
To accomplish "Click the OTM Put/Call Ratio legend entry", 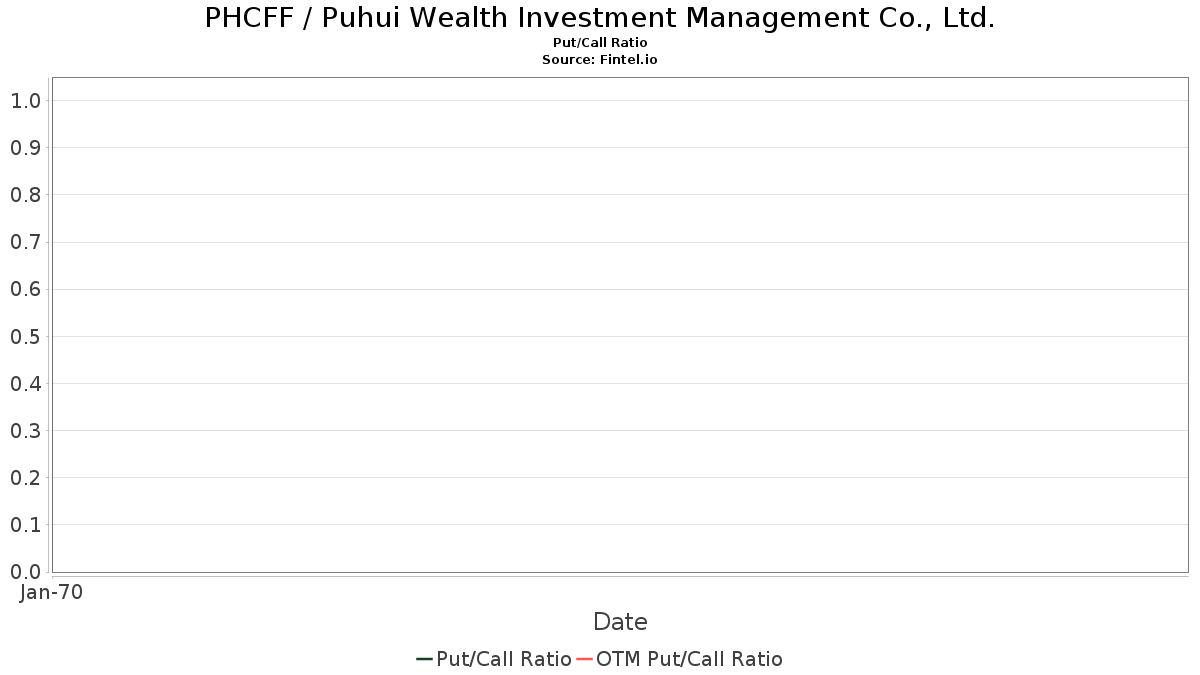I will [x=680, y=659].
